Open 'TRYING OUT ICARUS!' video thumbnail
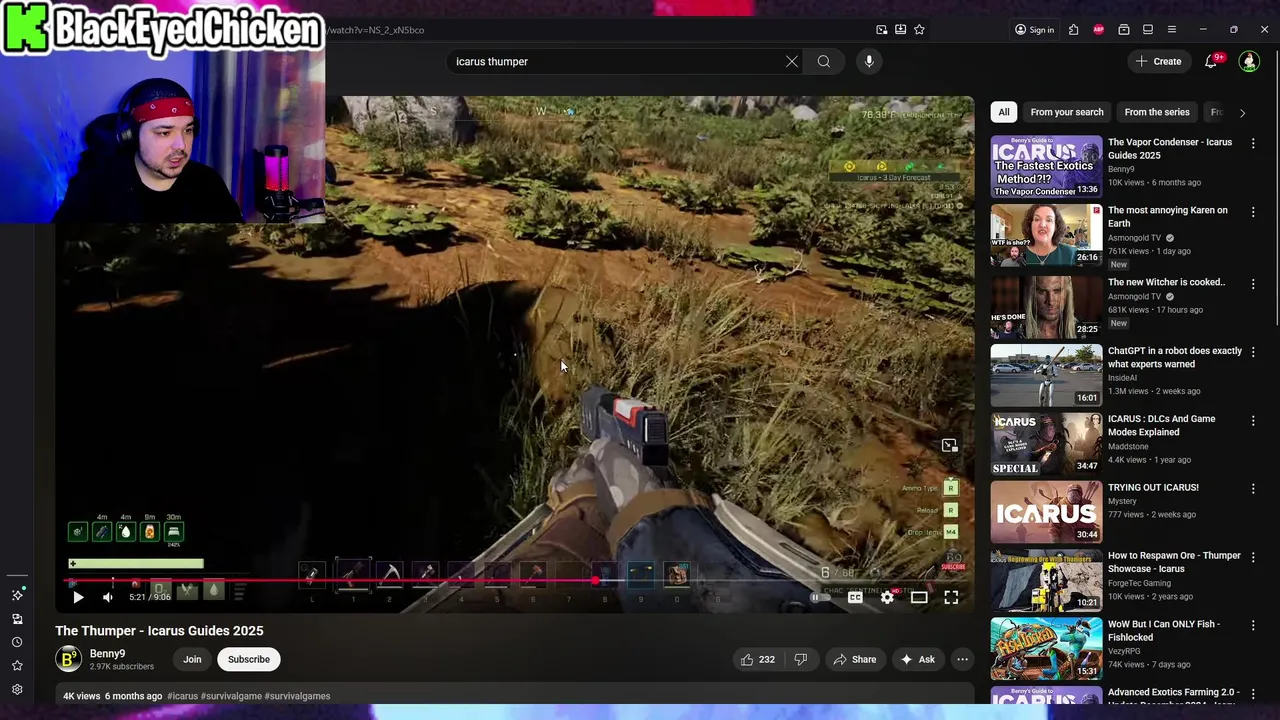1280x720 pixels. (1046, 512)
